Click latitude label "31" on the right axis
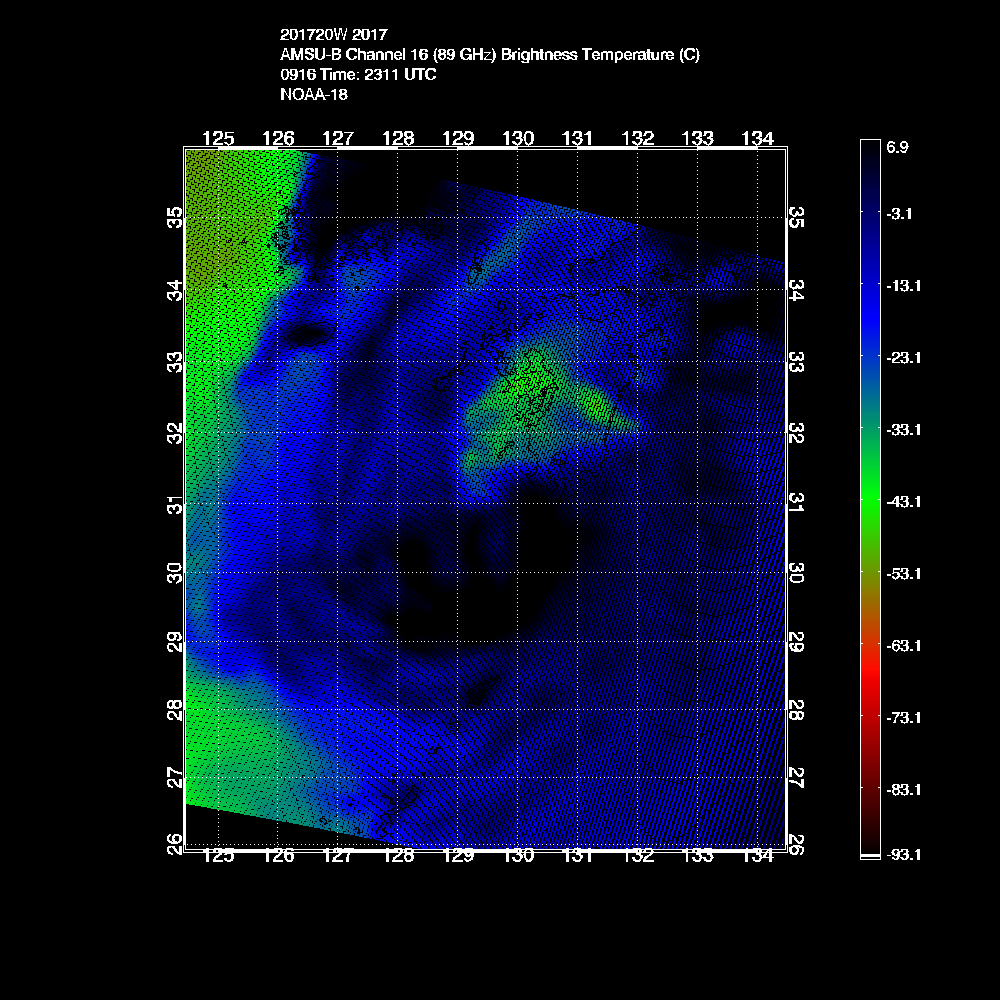The image size is (1000, 1000). click(797, 503)
